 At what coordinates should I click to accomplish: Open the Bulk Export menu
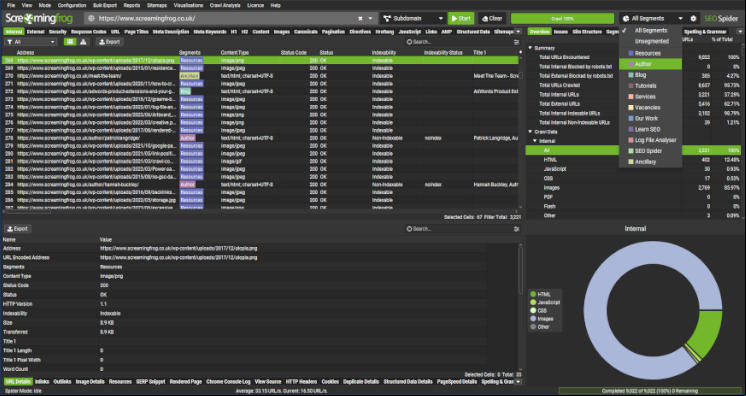[x=105, y=5]
